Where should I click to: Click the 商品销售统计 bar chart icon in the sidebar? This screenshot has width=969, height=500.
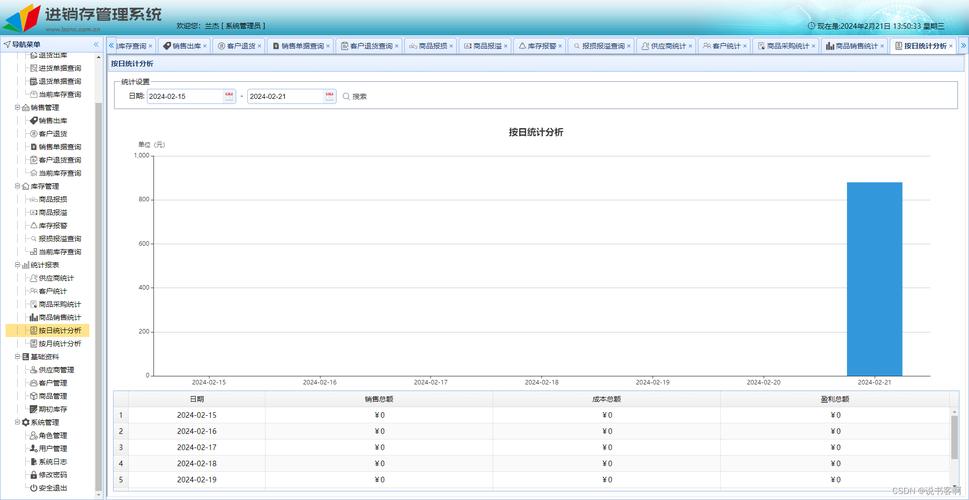[34, 317]
